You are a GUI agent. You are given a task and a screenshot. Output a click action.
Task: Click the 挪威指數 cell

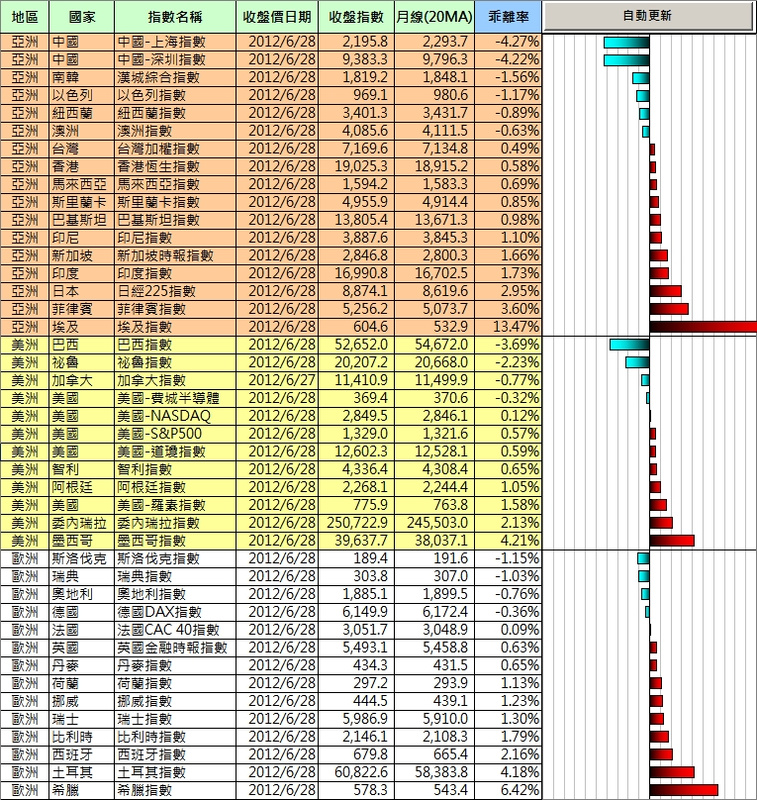tap(175, 702)
